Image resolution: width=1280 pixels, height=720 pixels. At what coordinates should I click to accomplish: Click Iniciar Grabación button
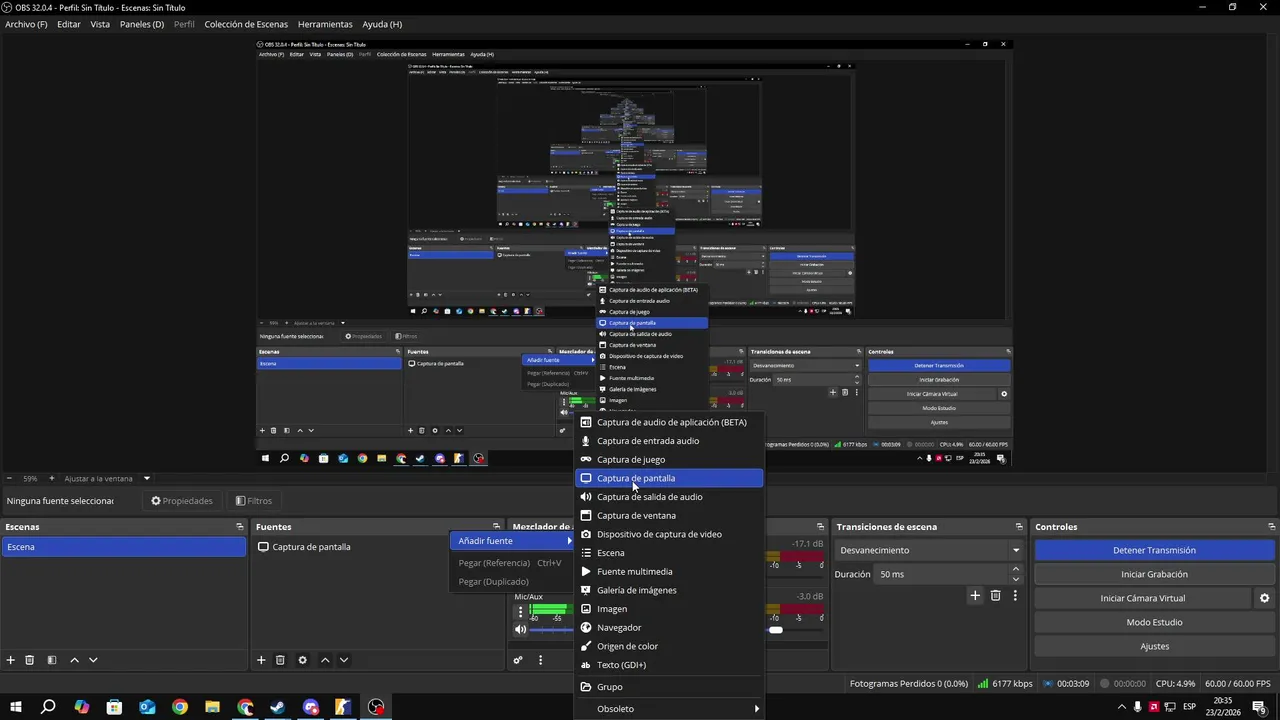(x=1154, y=574)
